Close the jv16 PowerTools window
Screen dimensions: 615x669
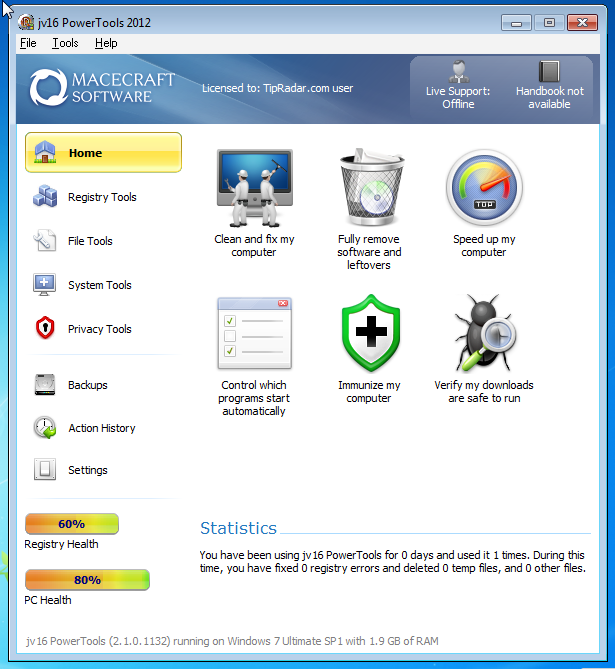point(582,23)
